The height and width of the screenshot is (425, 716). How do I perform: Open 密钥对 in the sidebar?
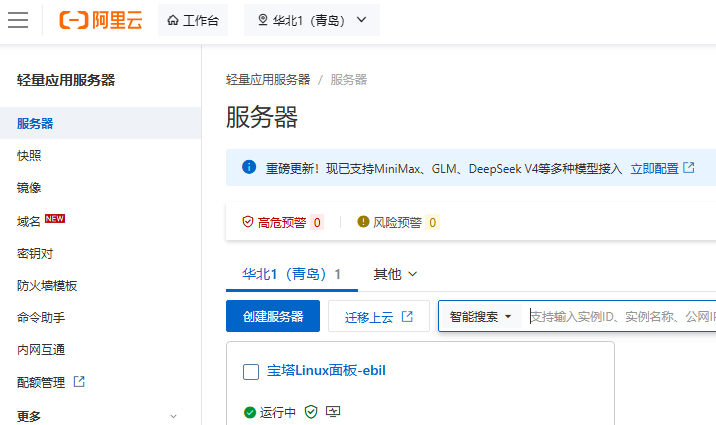35,253
